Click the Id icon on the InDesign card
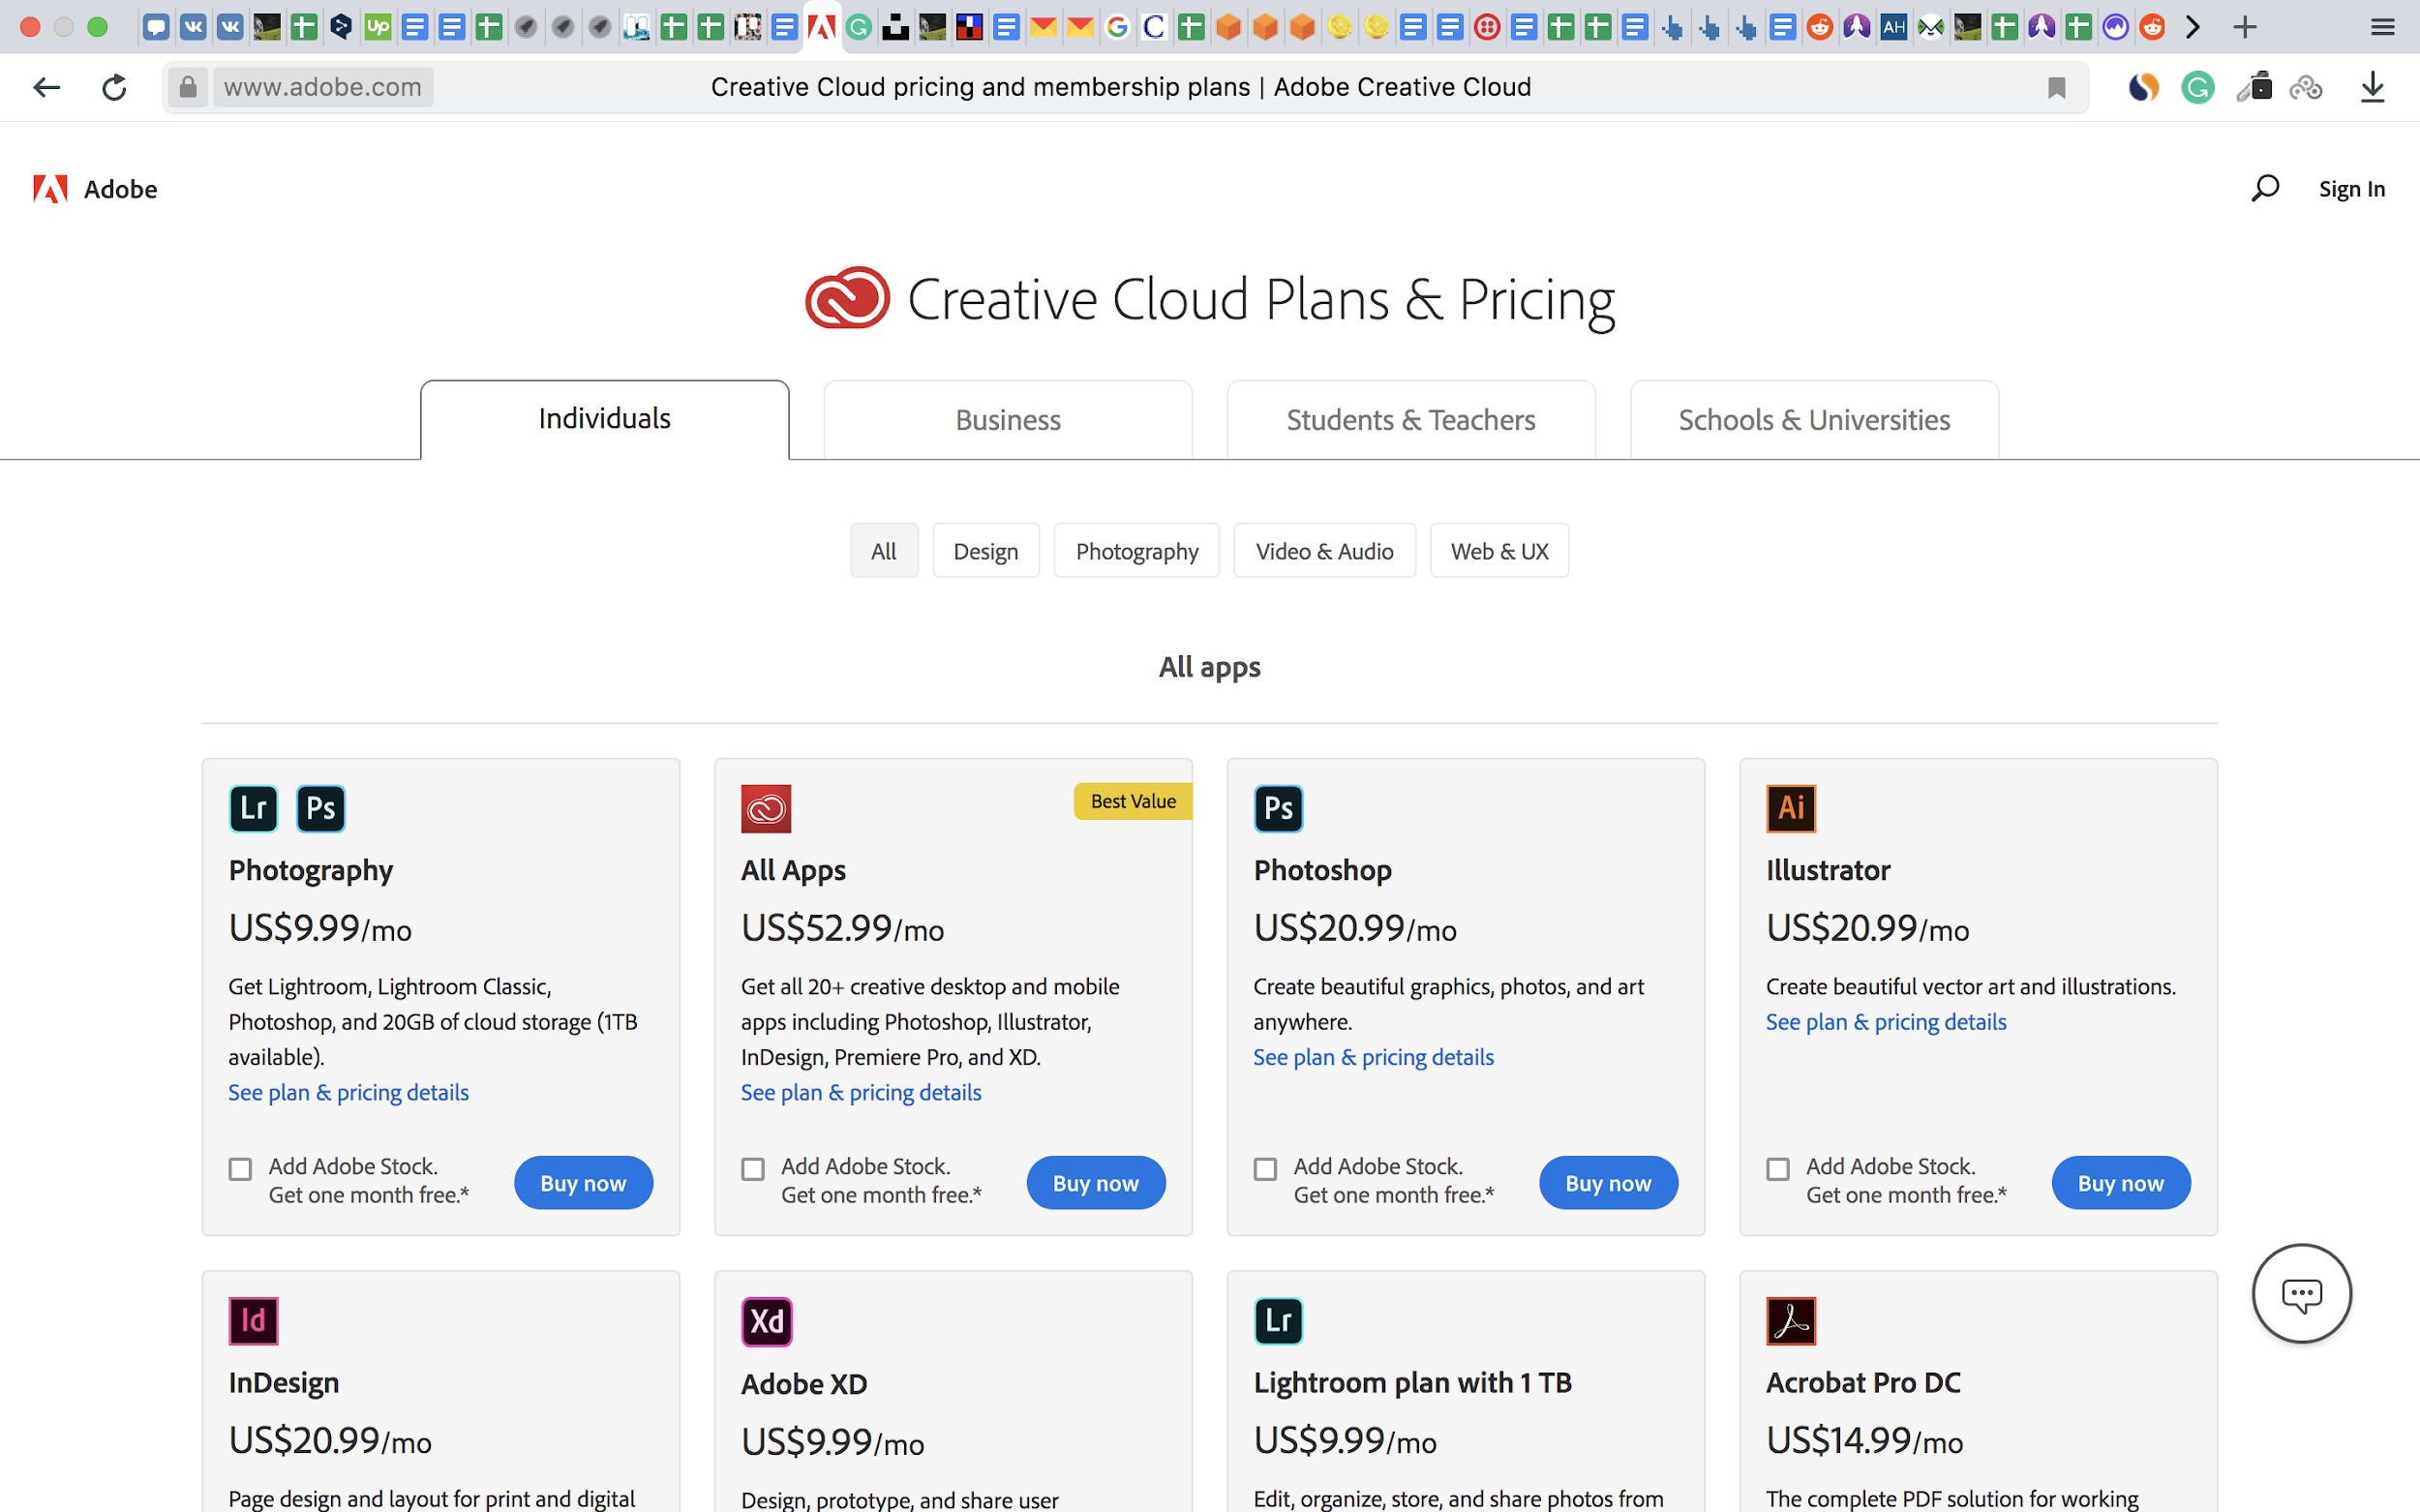This screenshot has width=2420, height=1512. (253, 1321)
